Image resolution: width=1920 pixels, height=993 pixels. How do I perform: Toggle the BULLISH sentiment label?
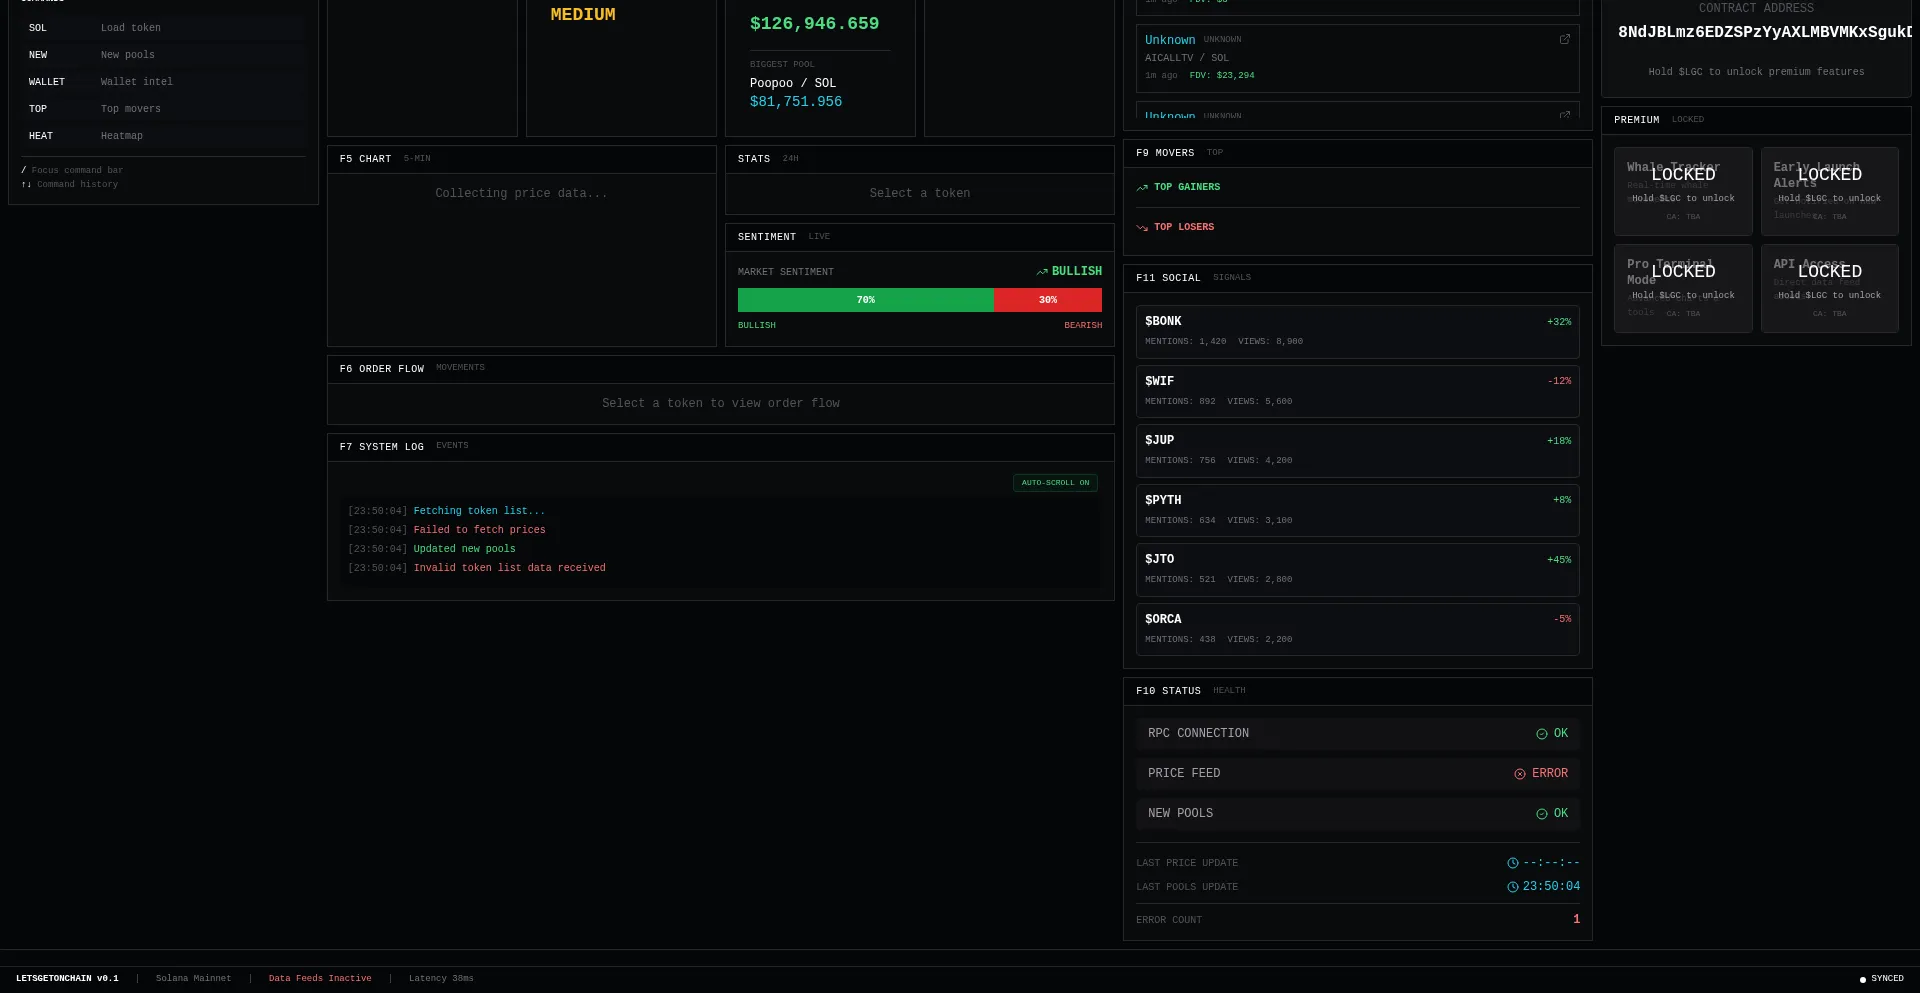click(757, 325)
